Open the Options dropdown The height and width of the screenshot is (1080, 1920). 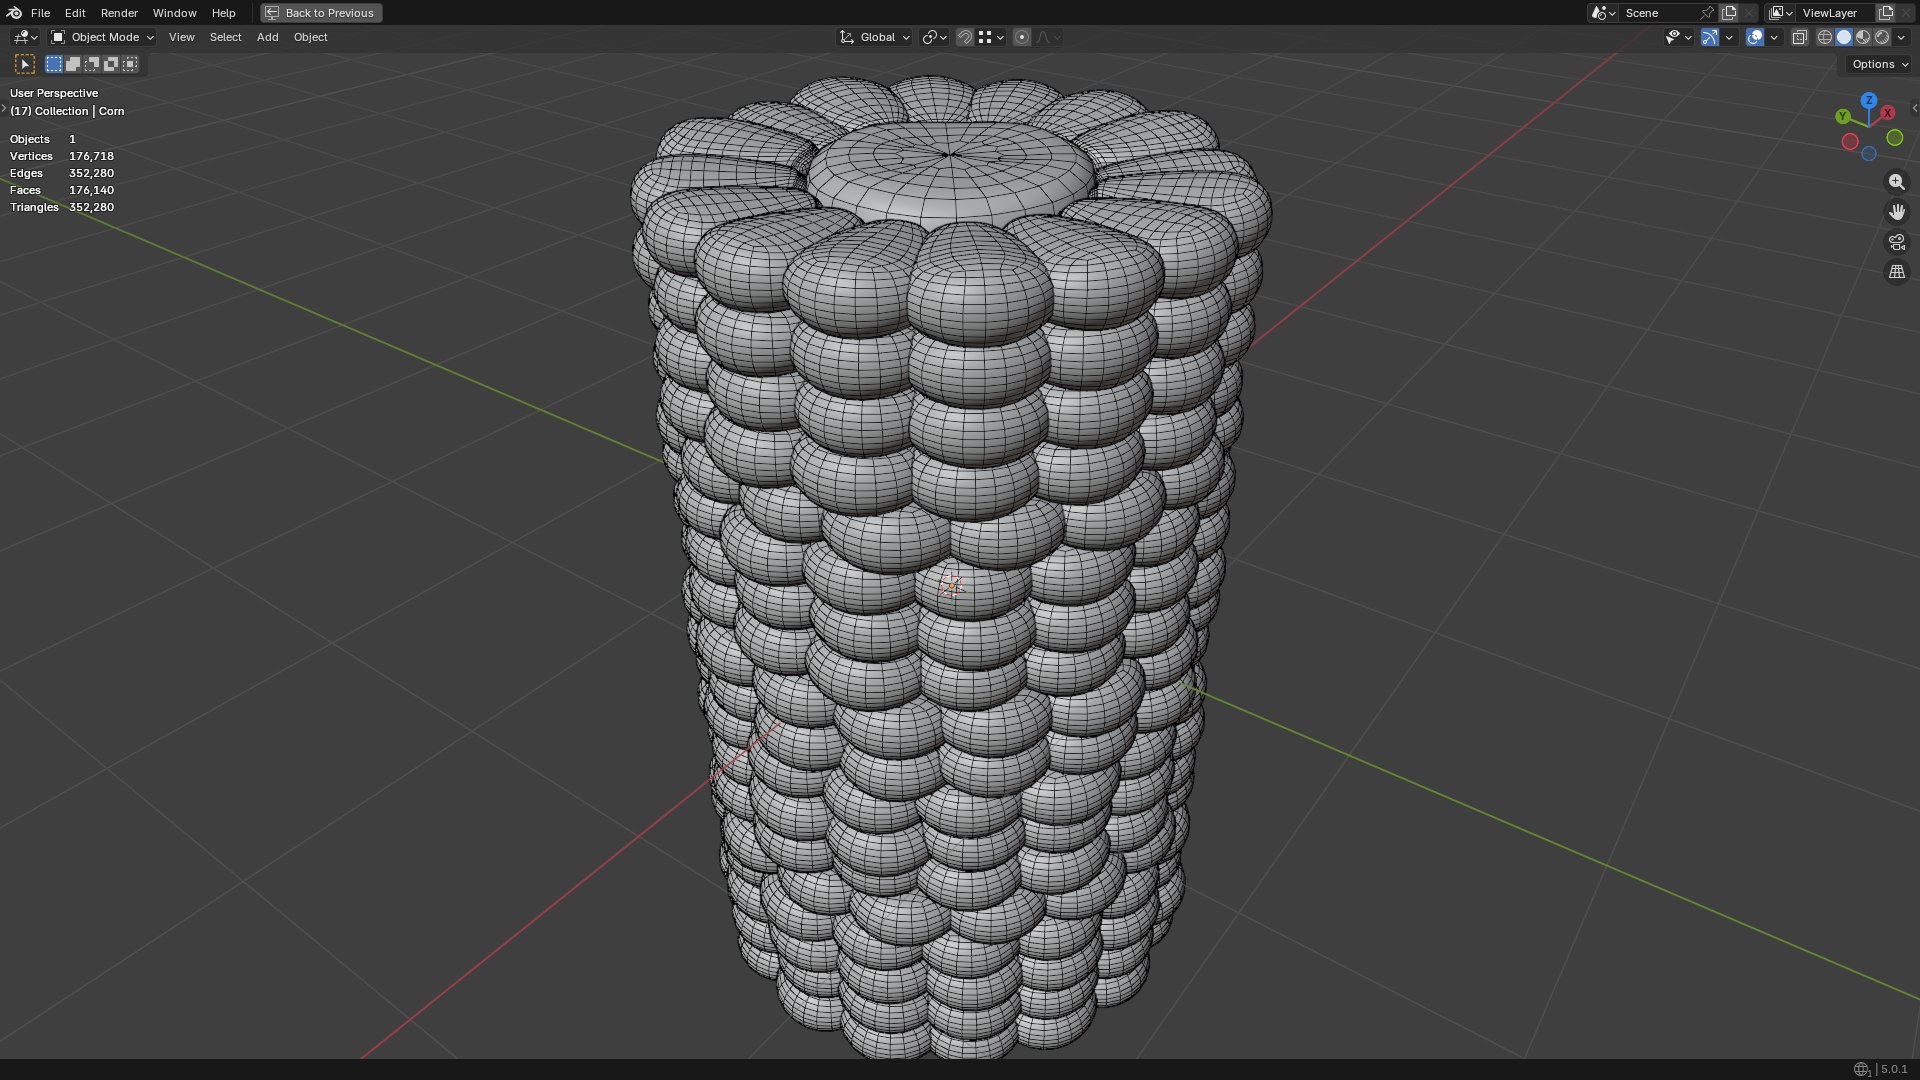1879,64
